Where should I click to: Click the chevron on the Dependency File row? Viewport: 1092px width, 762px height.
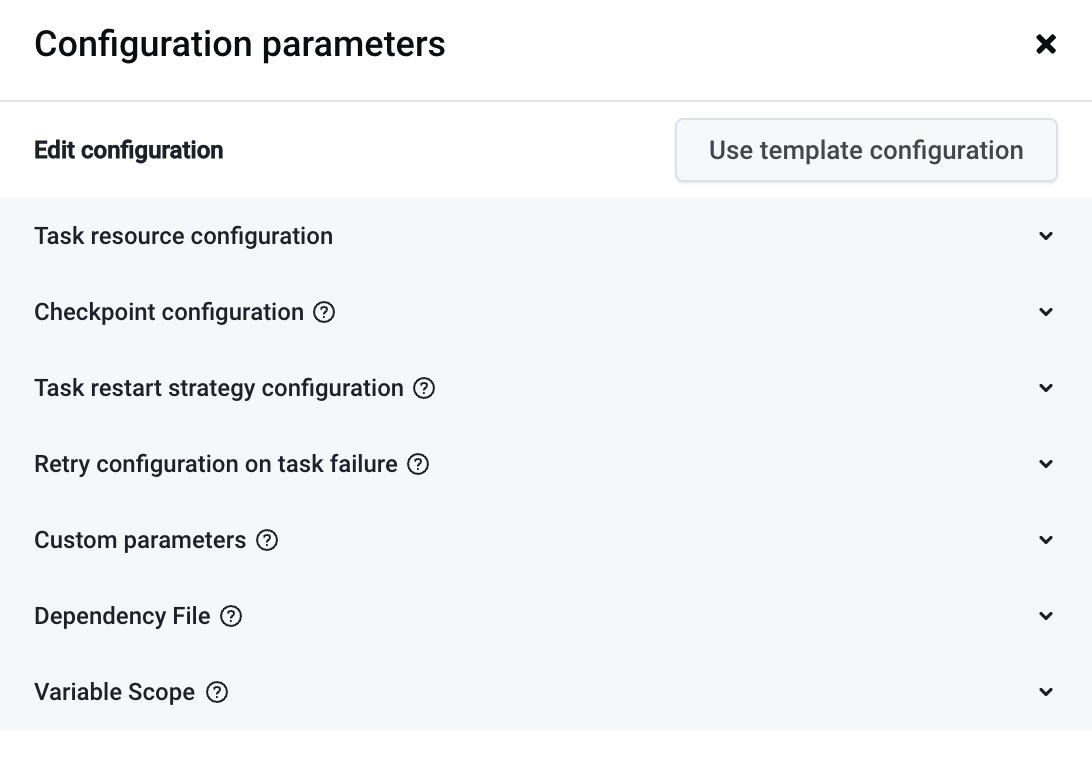[1046, 616]
